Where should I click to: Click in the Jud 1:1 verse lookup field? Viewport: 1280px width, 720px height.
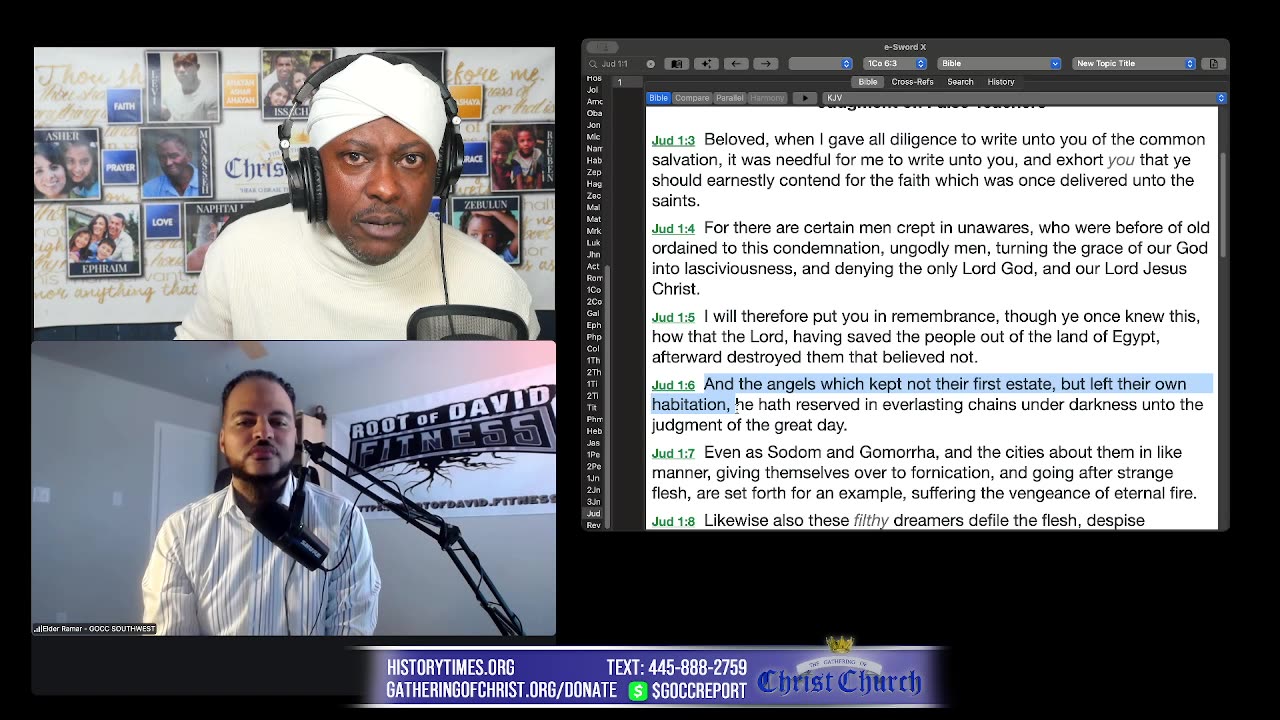621,64
